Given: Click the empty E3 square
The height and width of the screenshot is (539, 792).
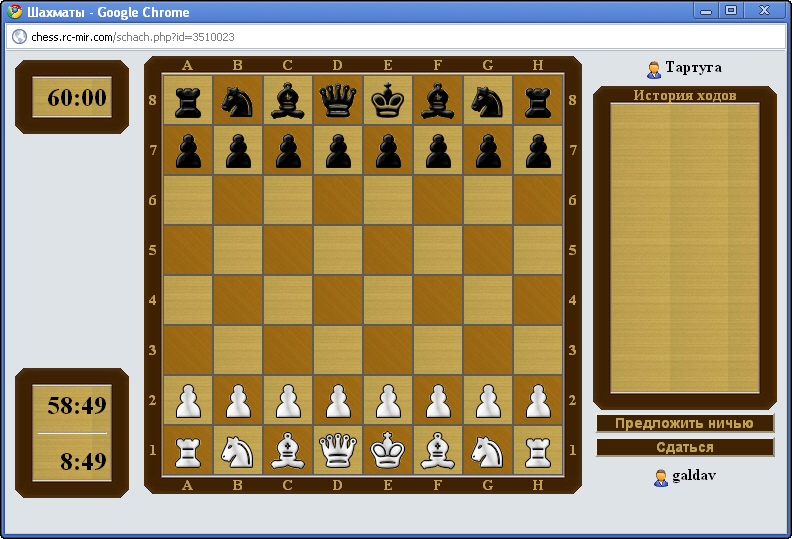Looking at the screenshot, I should coord(388,350).
